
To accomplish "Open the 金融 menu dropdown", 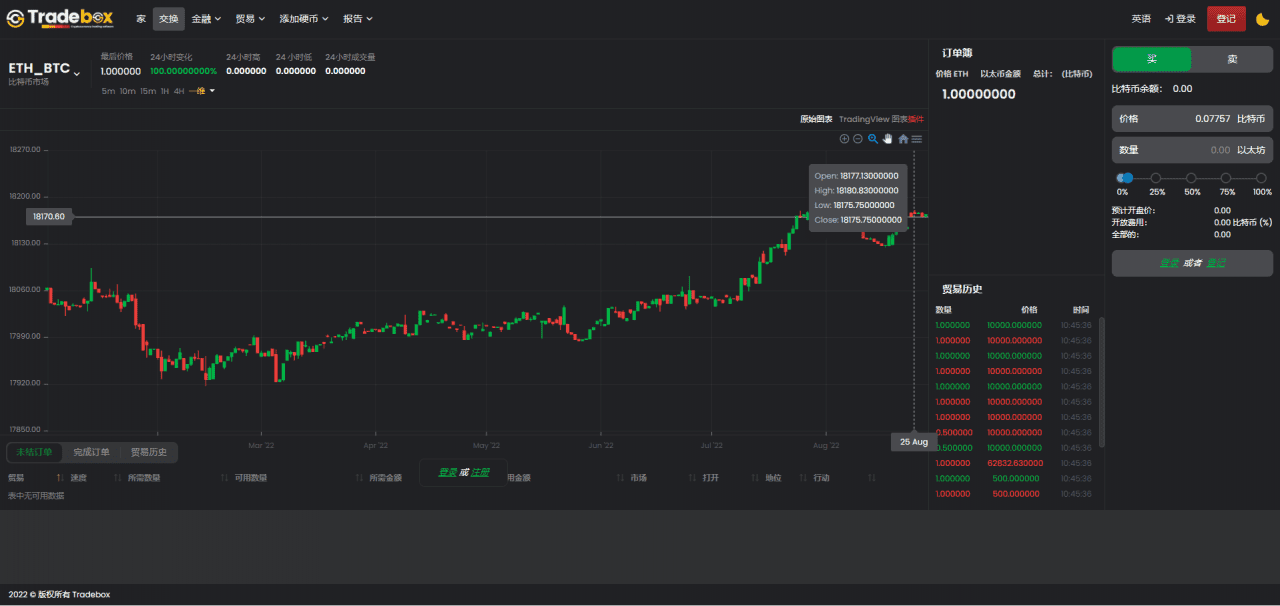I will tap(206, 18).
